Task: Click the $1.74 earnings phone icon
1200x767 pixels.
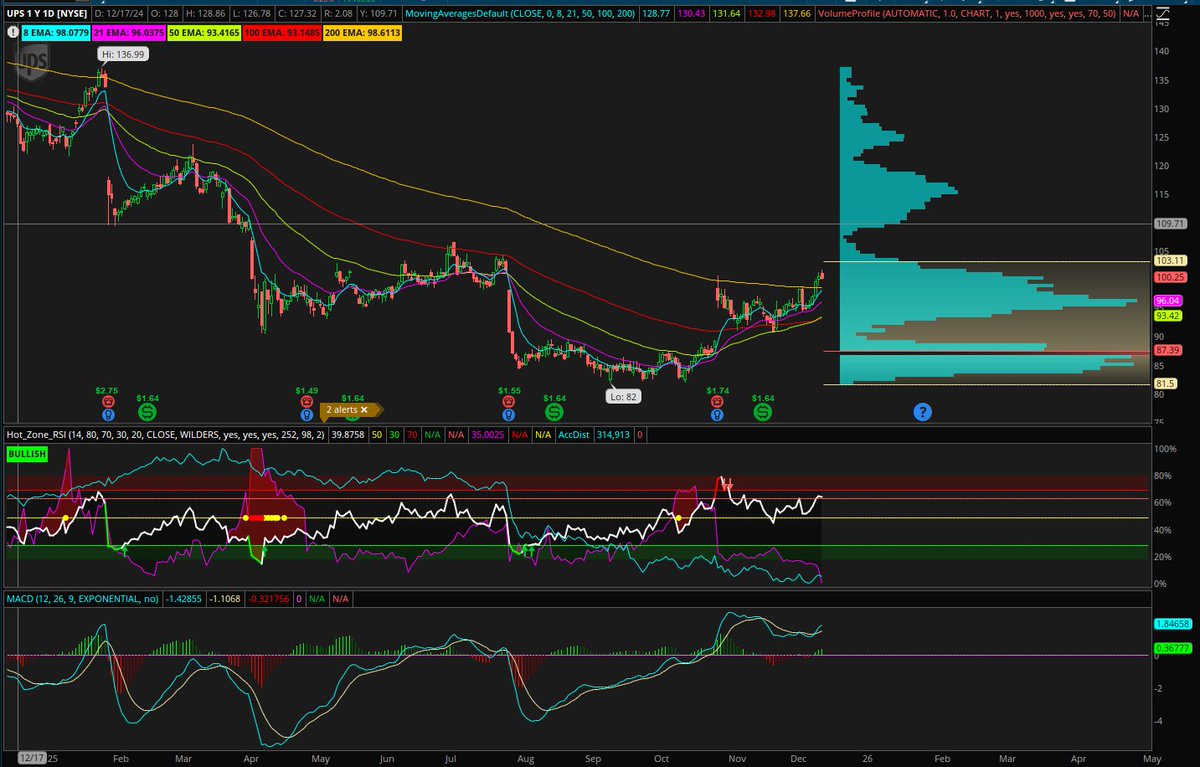Action: pos(717,400)
